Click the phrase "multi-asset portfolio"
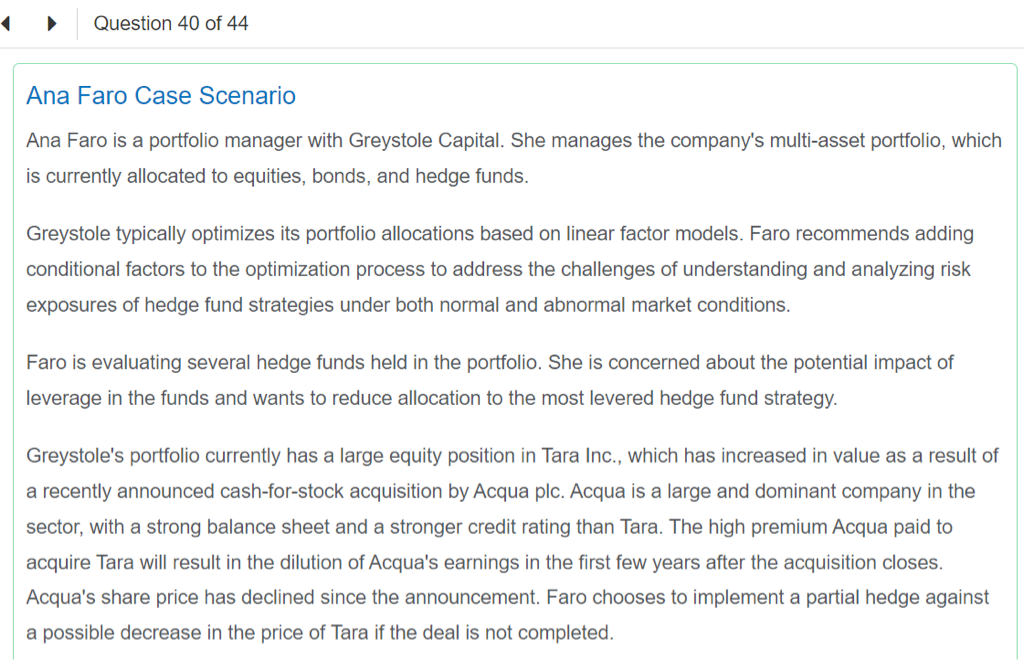The height and width of the screenshot is (660, 1024). pos(855,141)
